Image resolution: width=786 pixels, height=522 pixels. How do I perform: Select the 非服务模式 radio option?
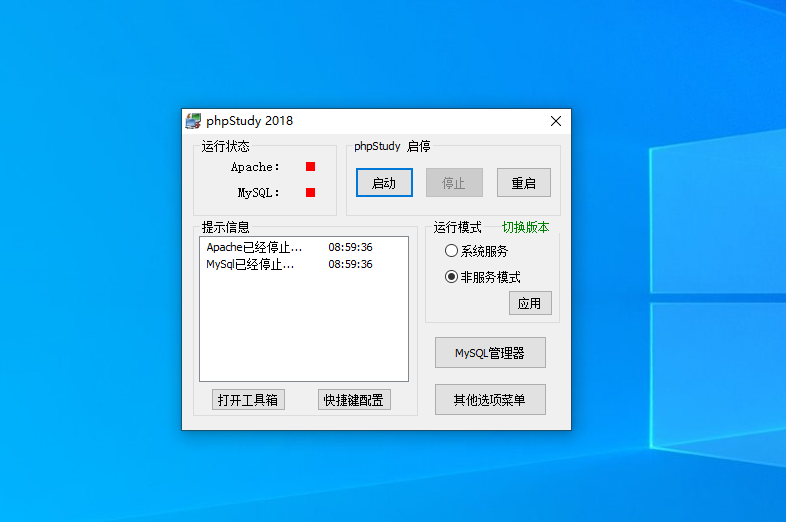[x=482, y=277]
